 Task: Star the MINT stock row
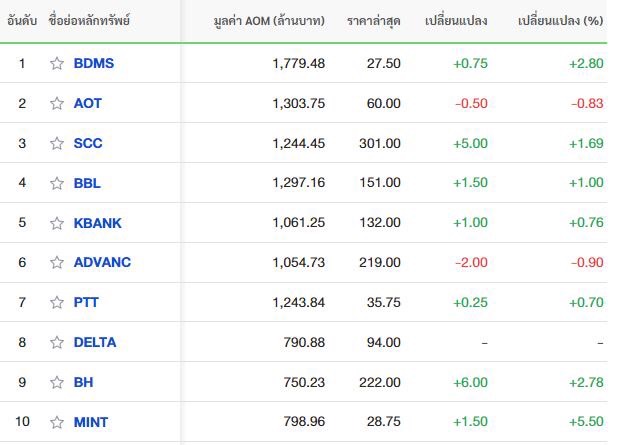(x=57, y=422)
